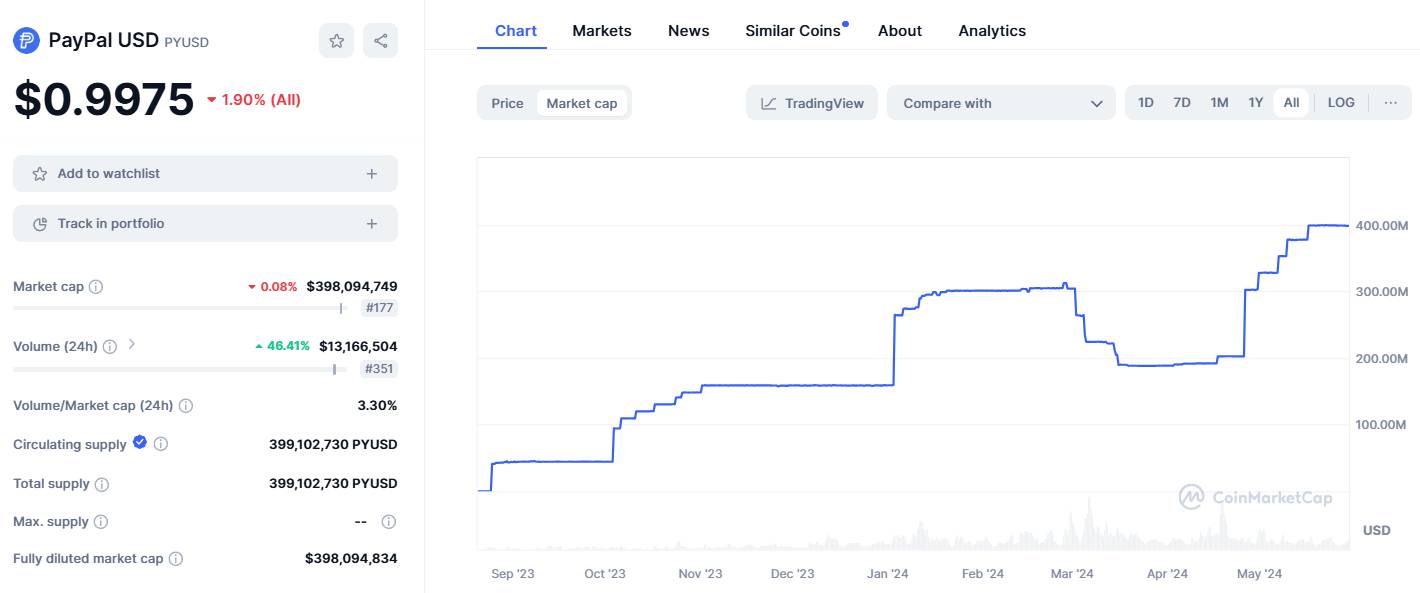Click the verified circulating supply badge
Viewport: 1420px width, 593px height.
(140, 442)
